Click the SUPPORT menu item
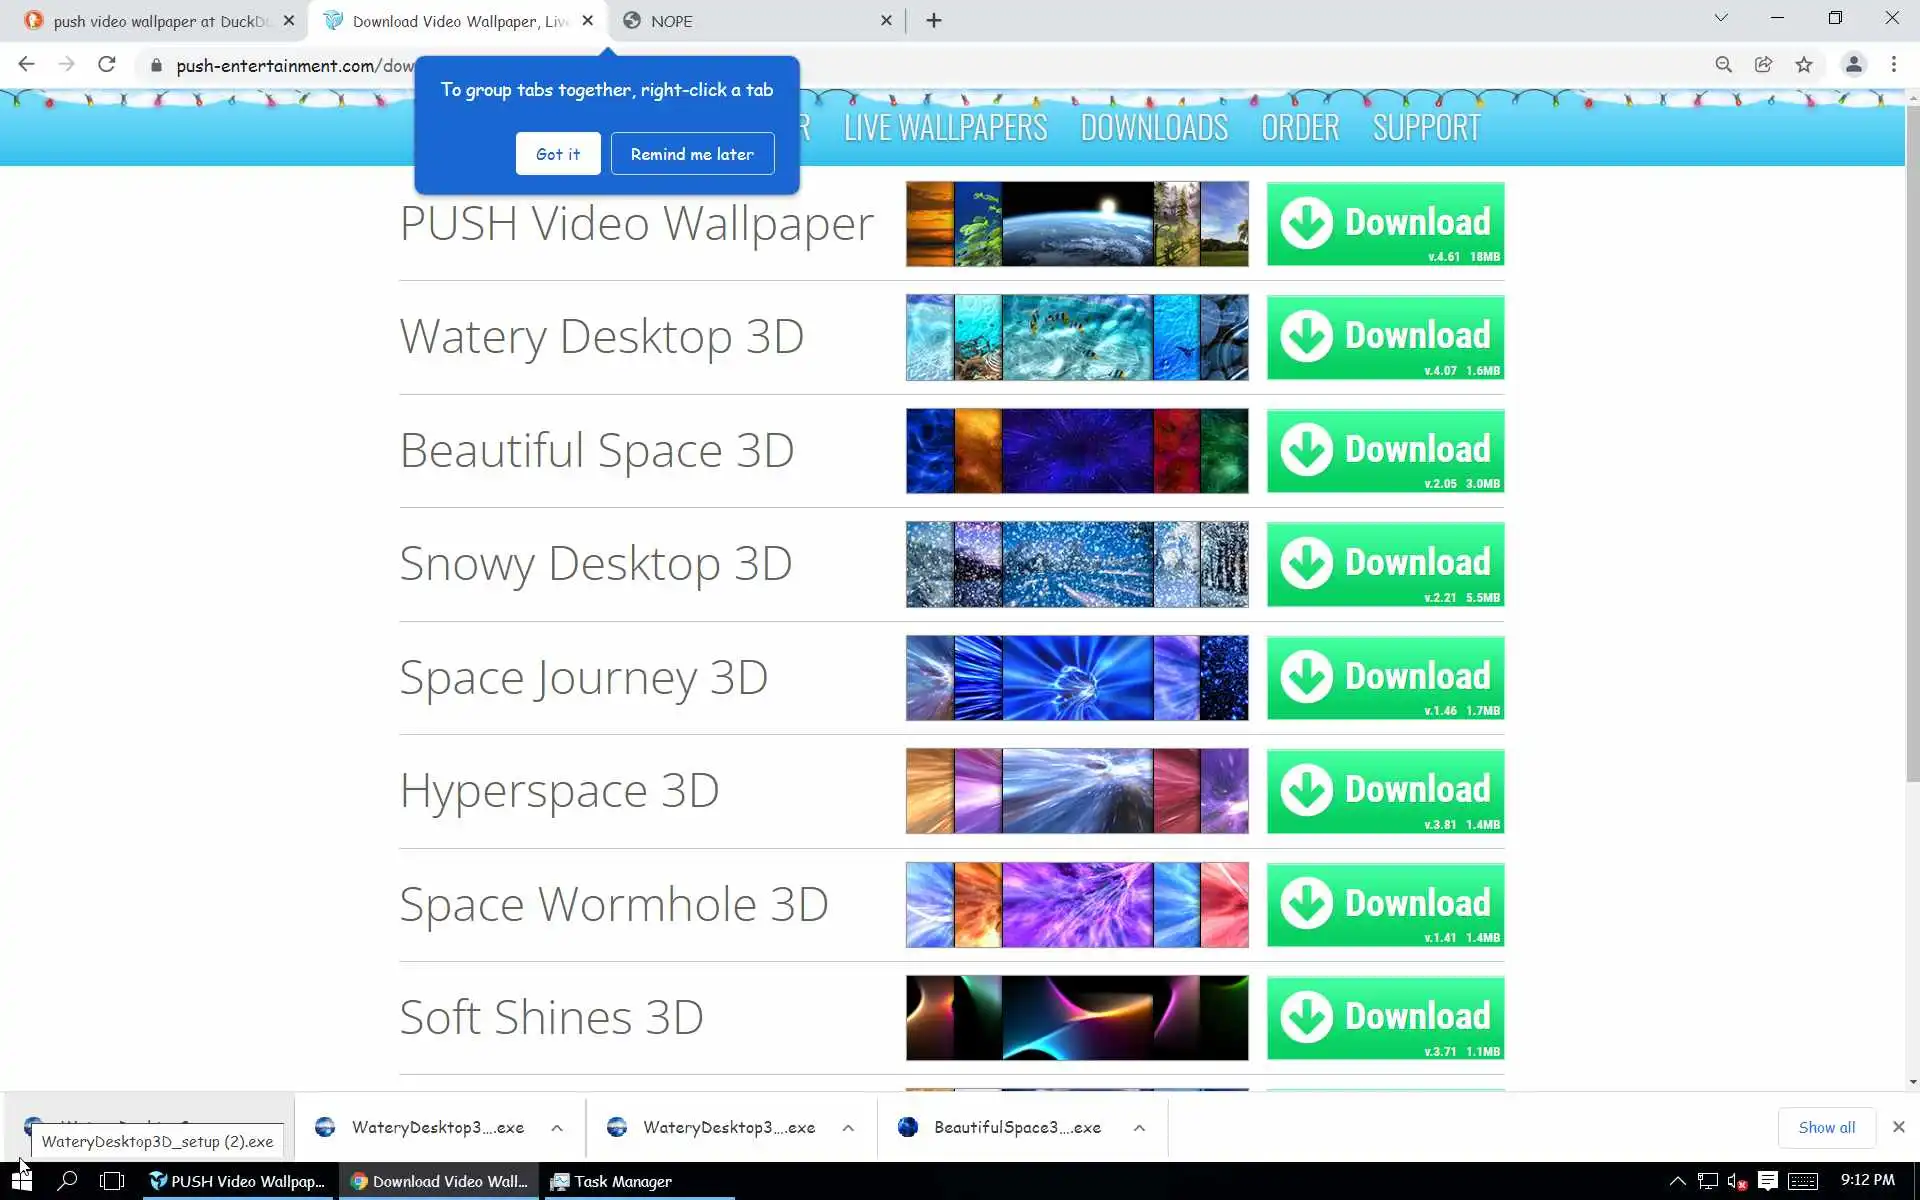Viewport: 1920px width, 1200px height. [x=1426, y=128]
